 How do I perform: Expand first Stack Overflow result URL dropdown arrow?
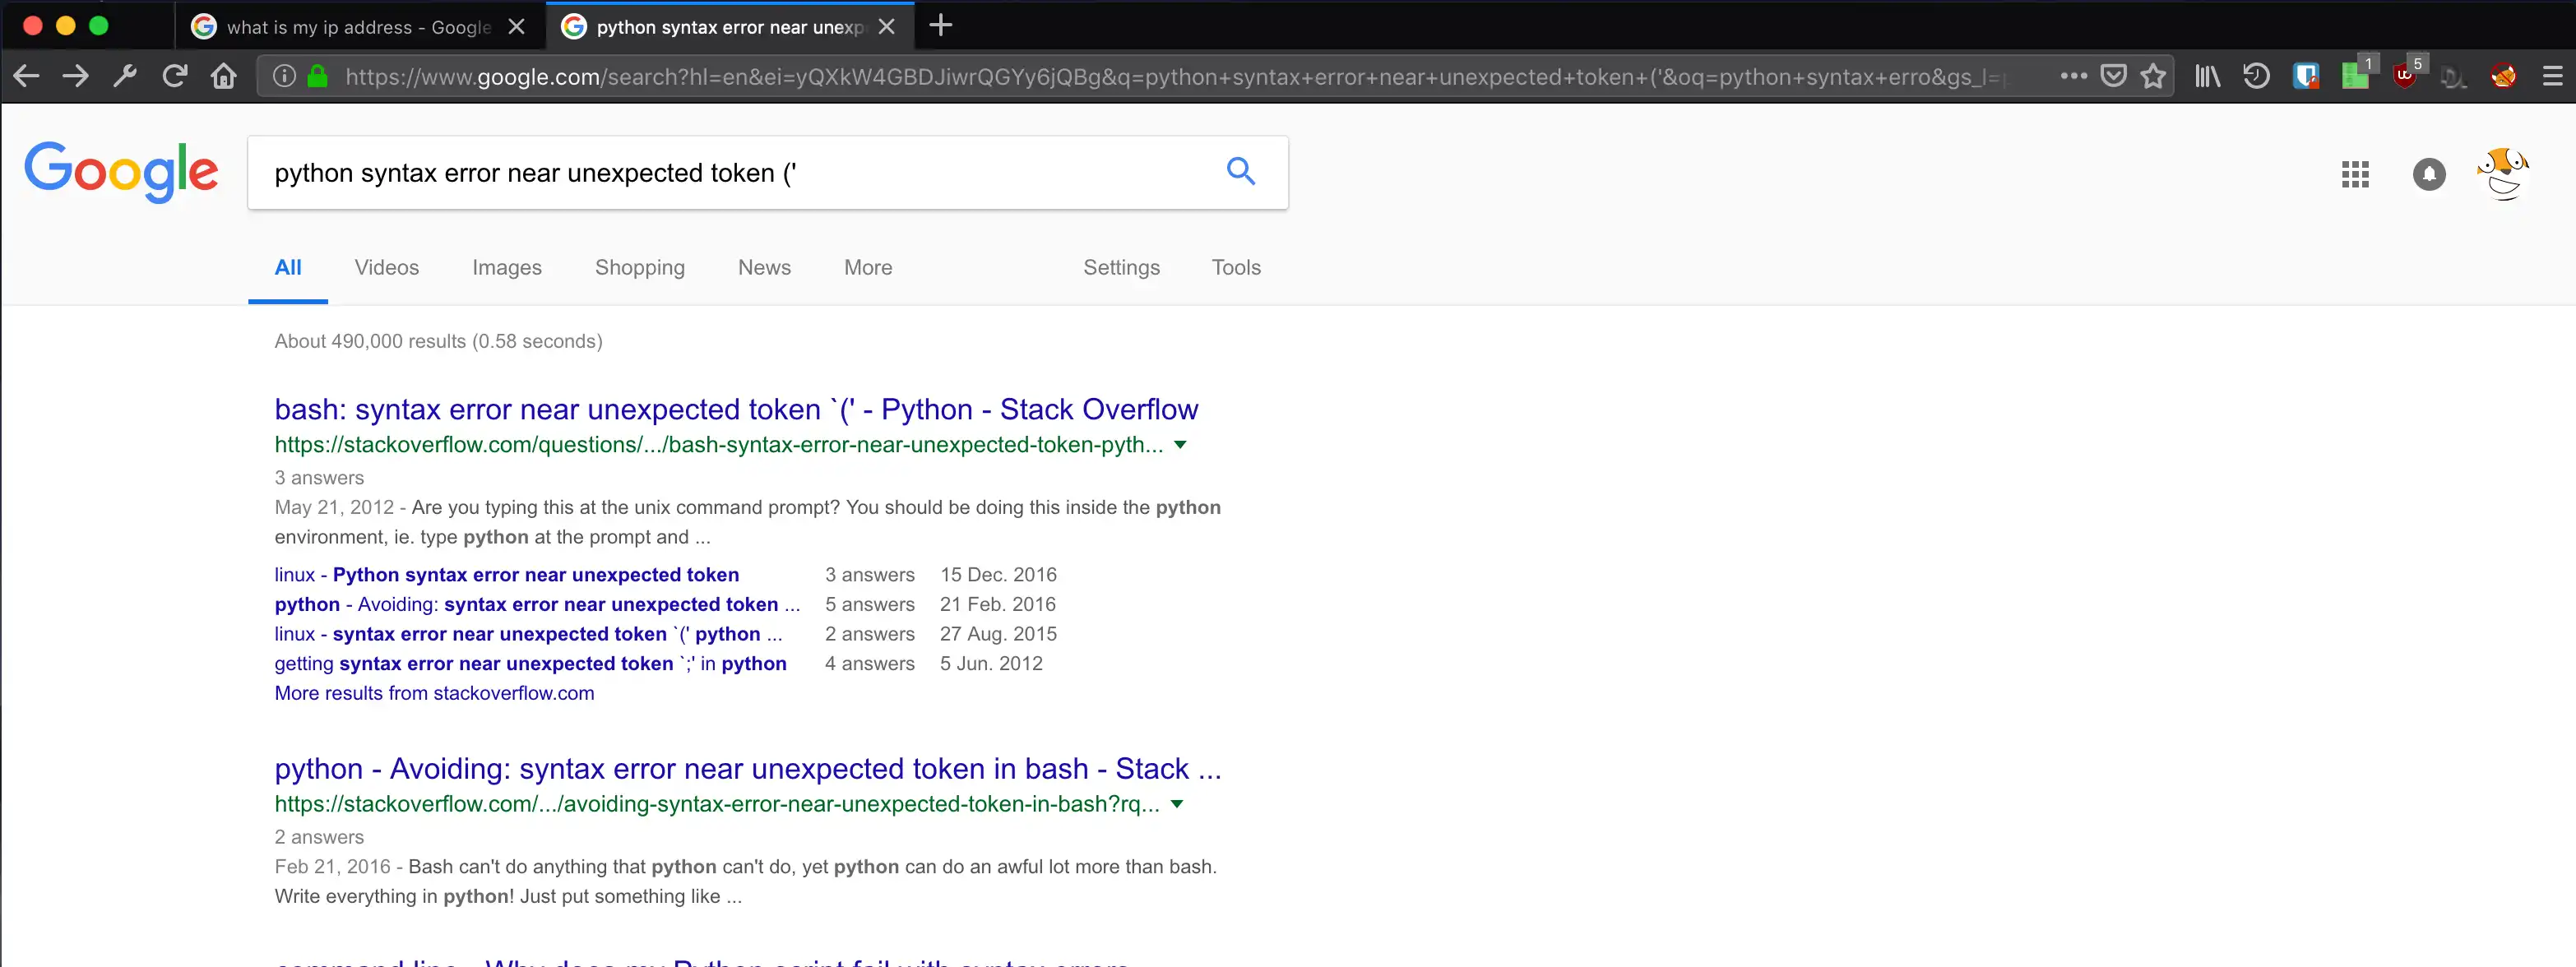coord(1180,445)
